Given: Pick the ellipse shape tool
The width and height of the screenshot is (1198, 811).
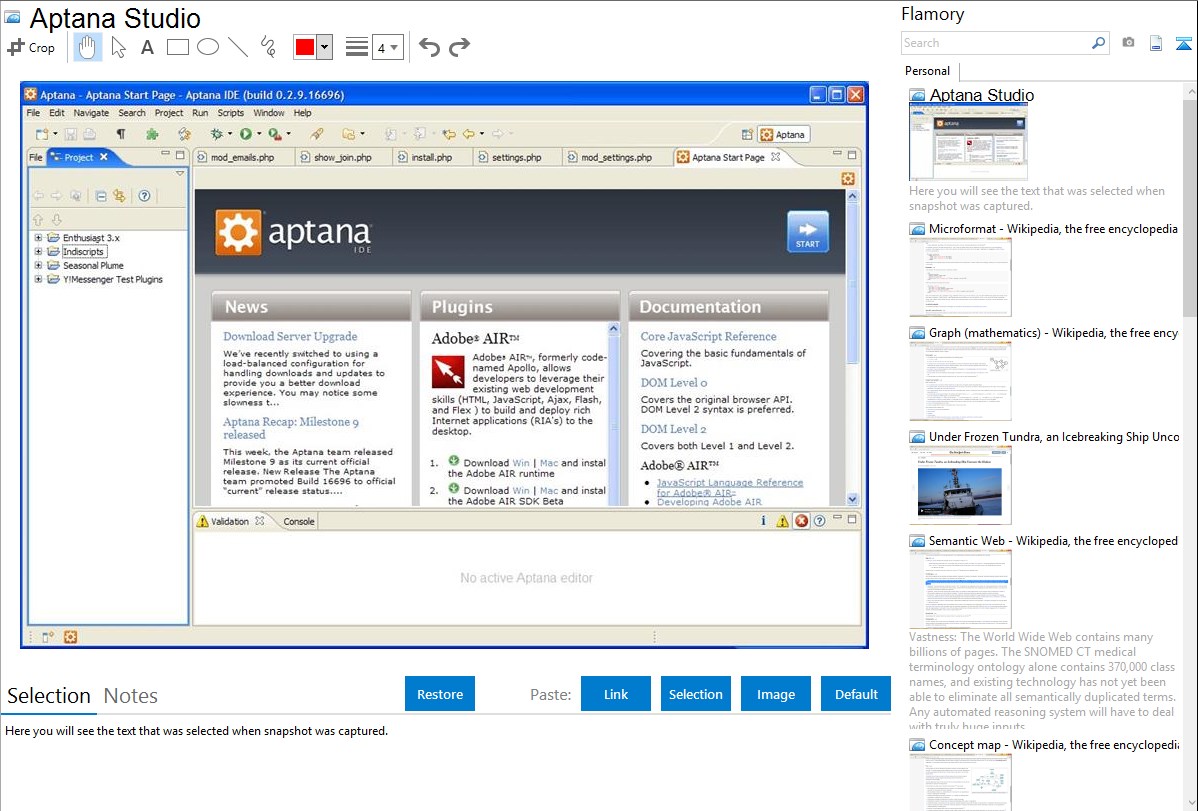Looking at the screenshot, I should [x=208, y=47].
